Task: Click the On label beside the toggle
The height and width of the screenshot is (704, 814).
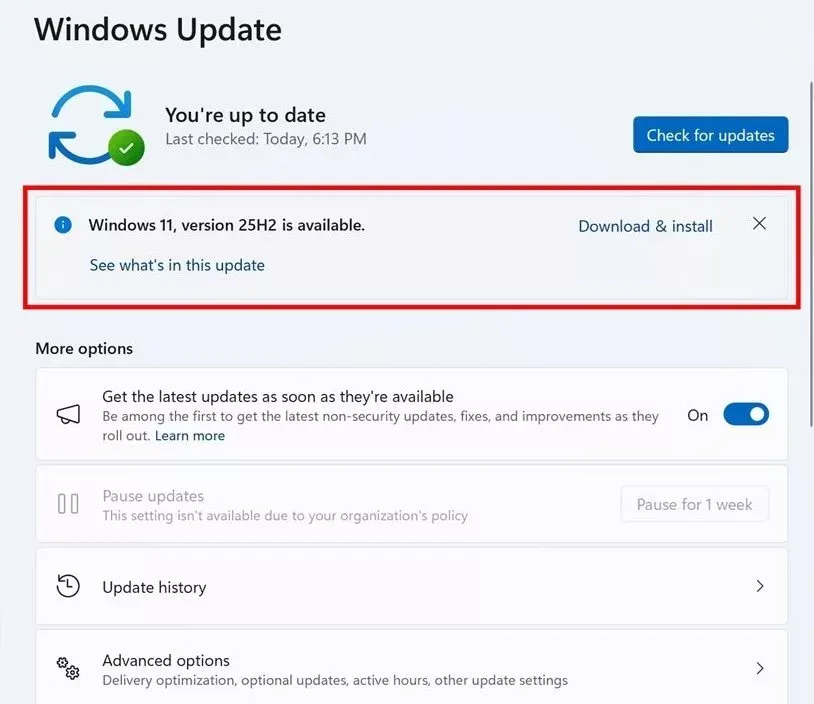Action: 697,415
